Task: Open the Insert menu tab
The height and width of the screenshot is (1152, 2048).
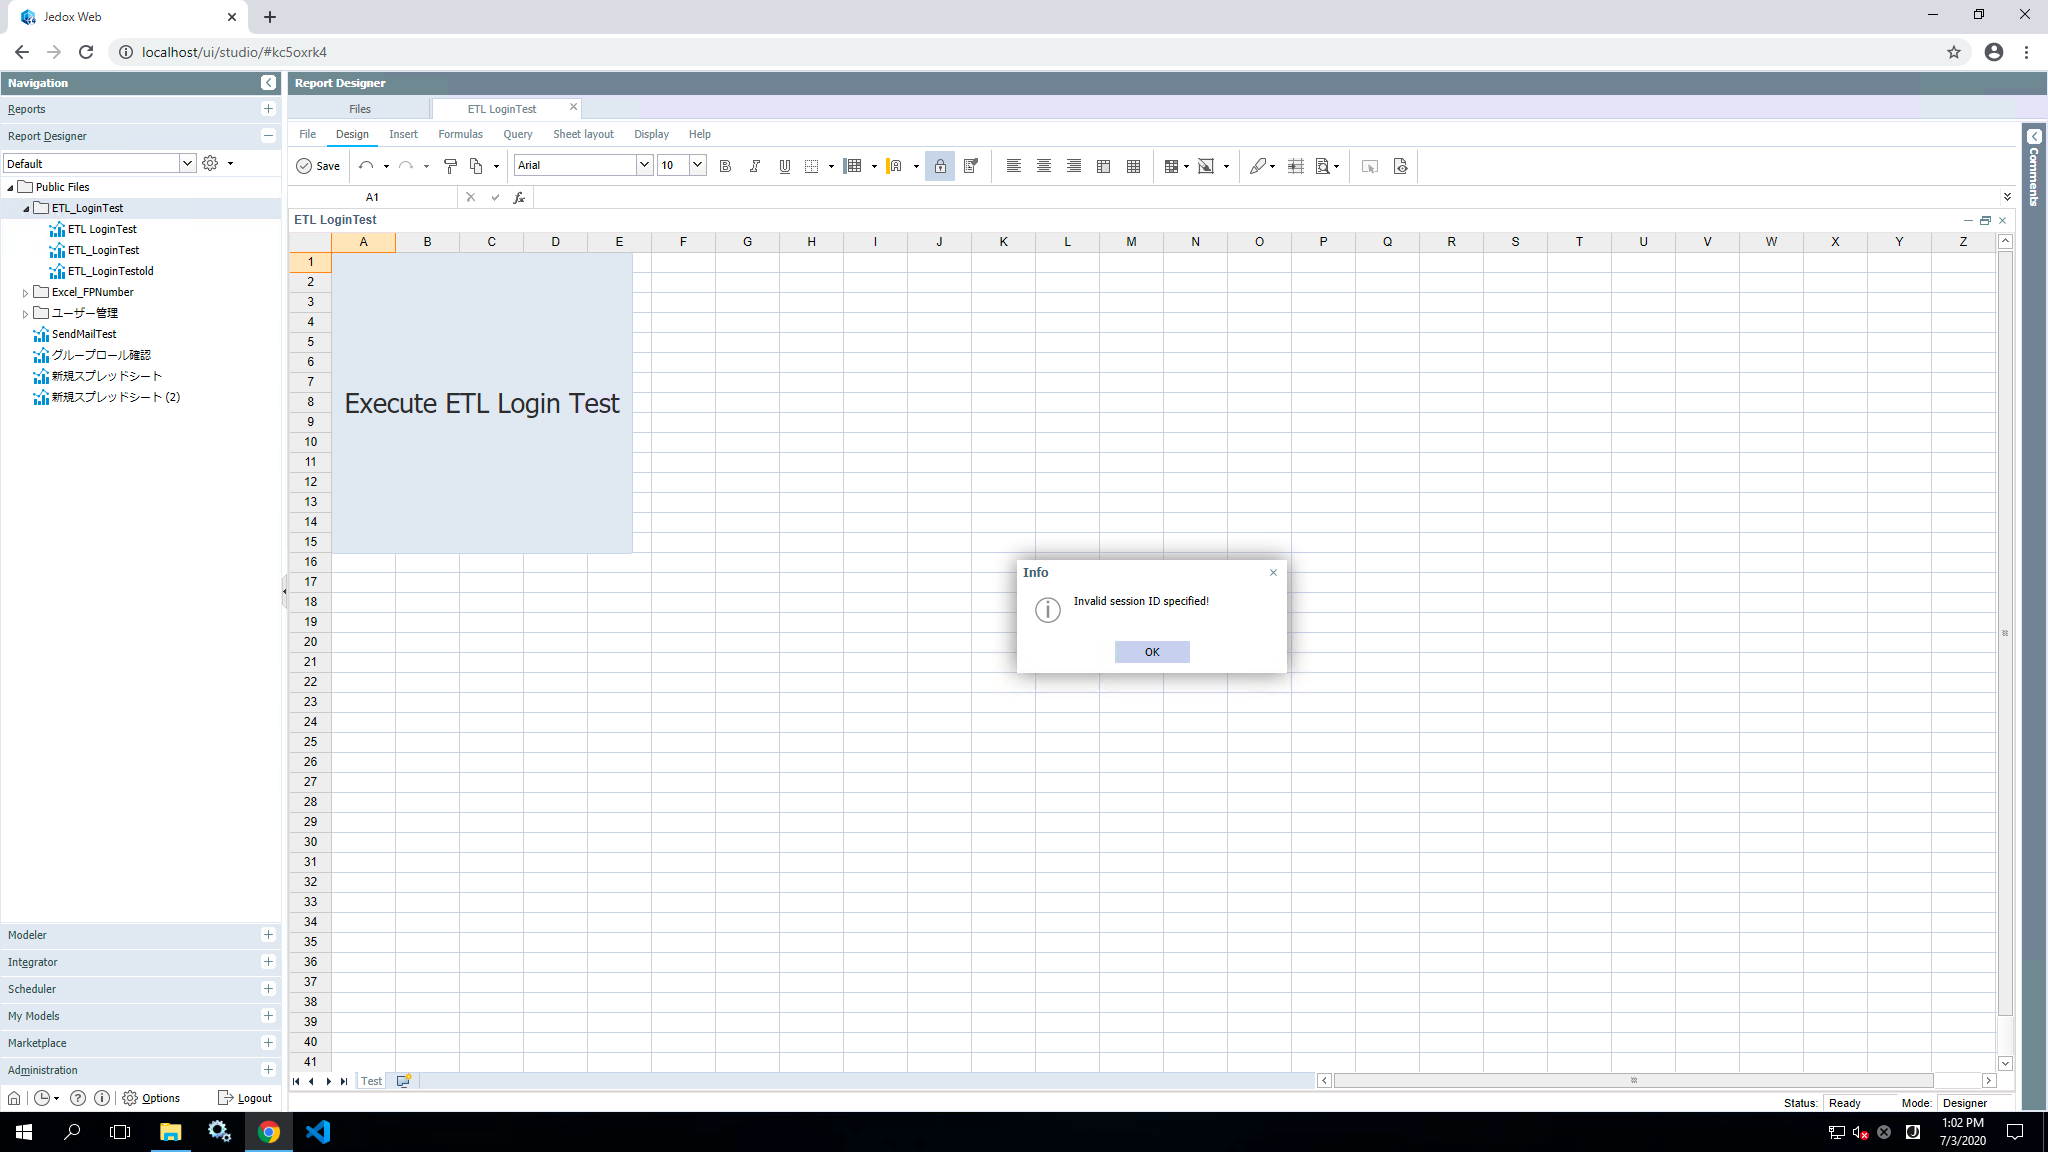Action: (x=403, y=134)
